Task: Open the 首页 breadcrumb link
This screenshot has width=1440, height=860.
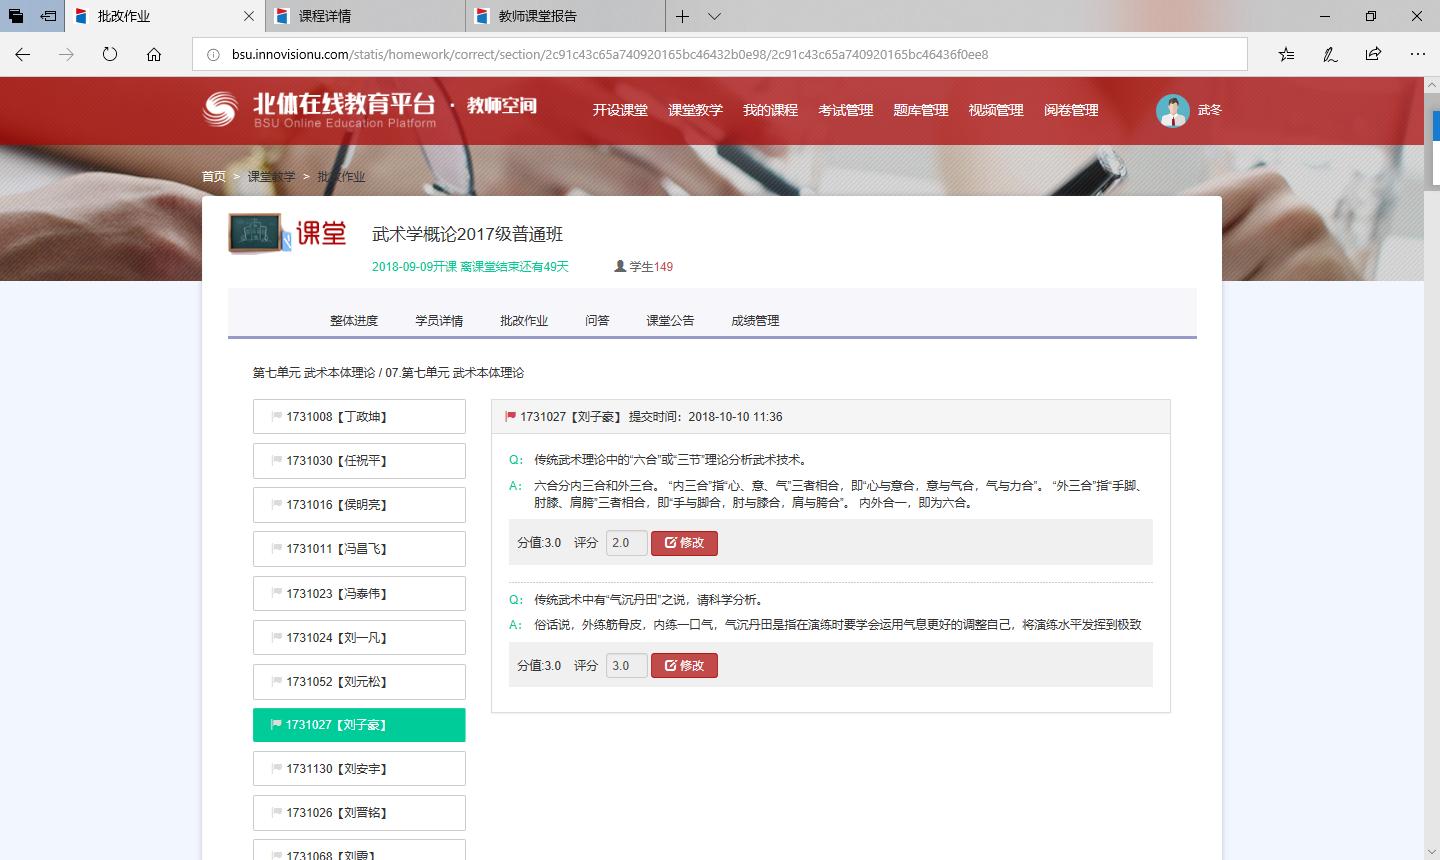Action: [x=213, y=176]
